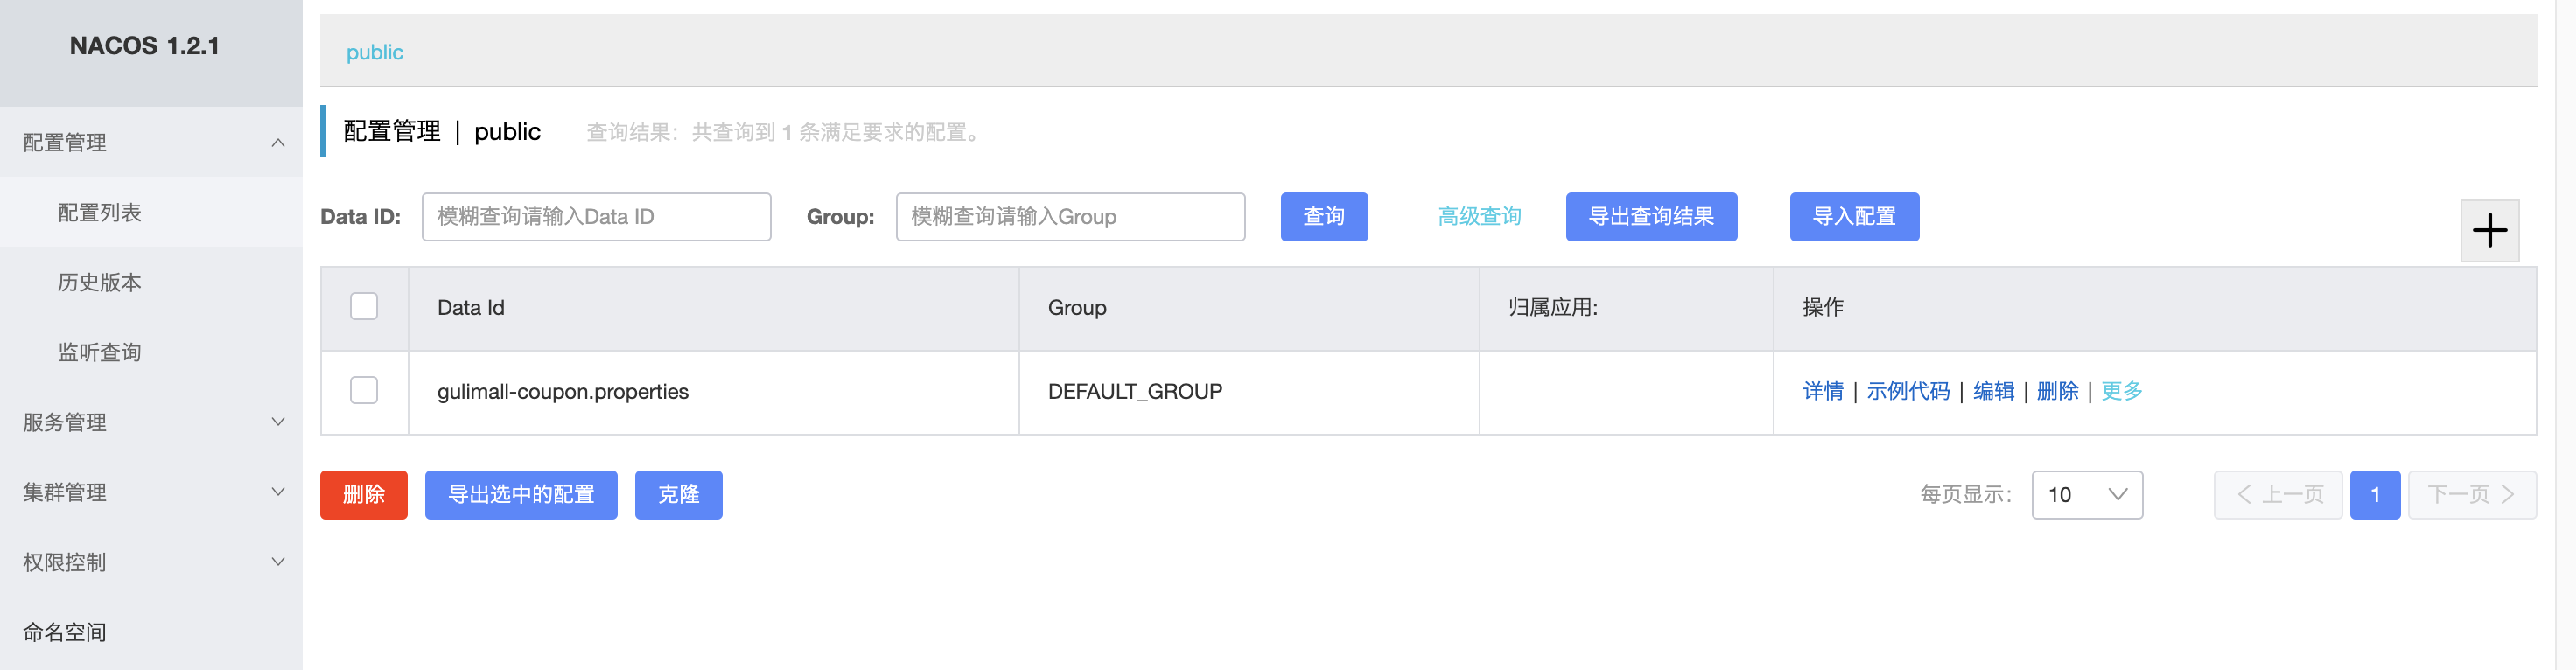Collapse the 配置管理 sidebar section
Screen dimensions: 2576x670
click(x=278, y=143)
